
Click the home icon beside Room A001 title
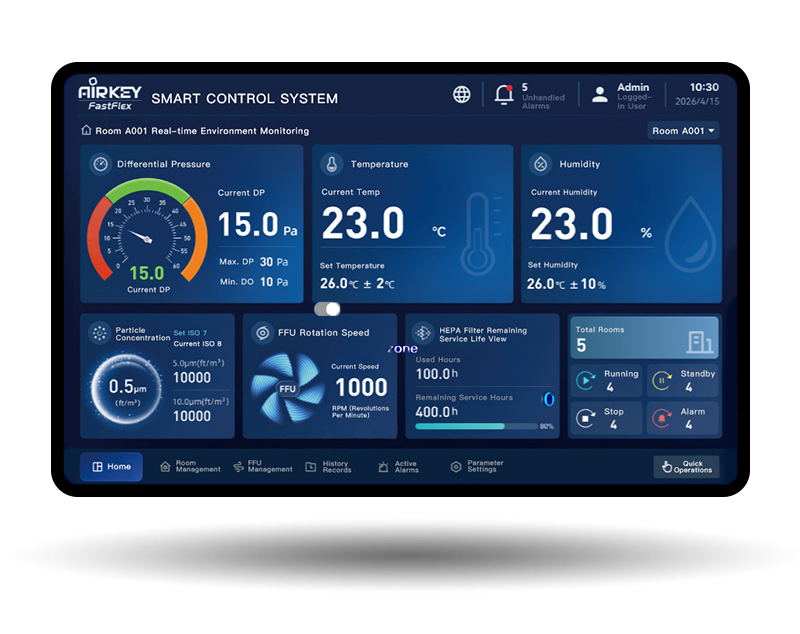click(x=86, y=131)
